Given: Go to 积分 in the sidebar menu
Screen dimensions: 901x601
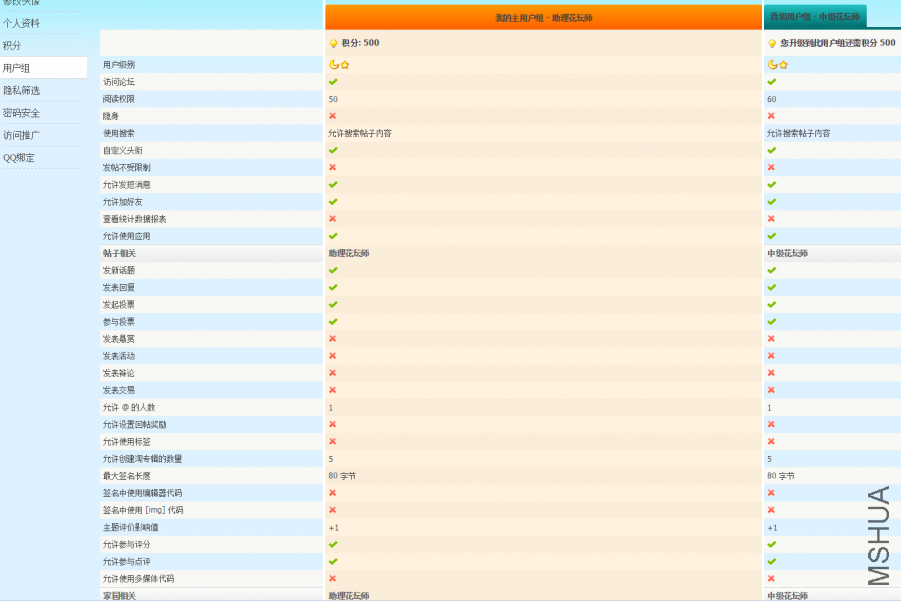Looking at the screenshot, I should [12, 46].
